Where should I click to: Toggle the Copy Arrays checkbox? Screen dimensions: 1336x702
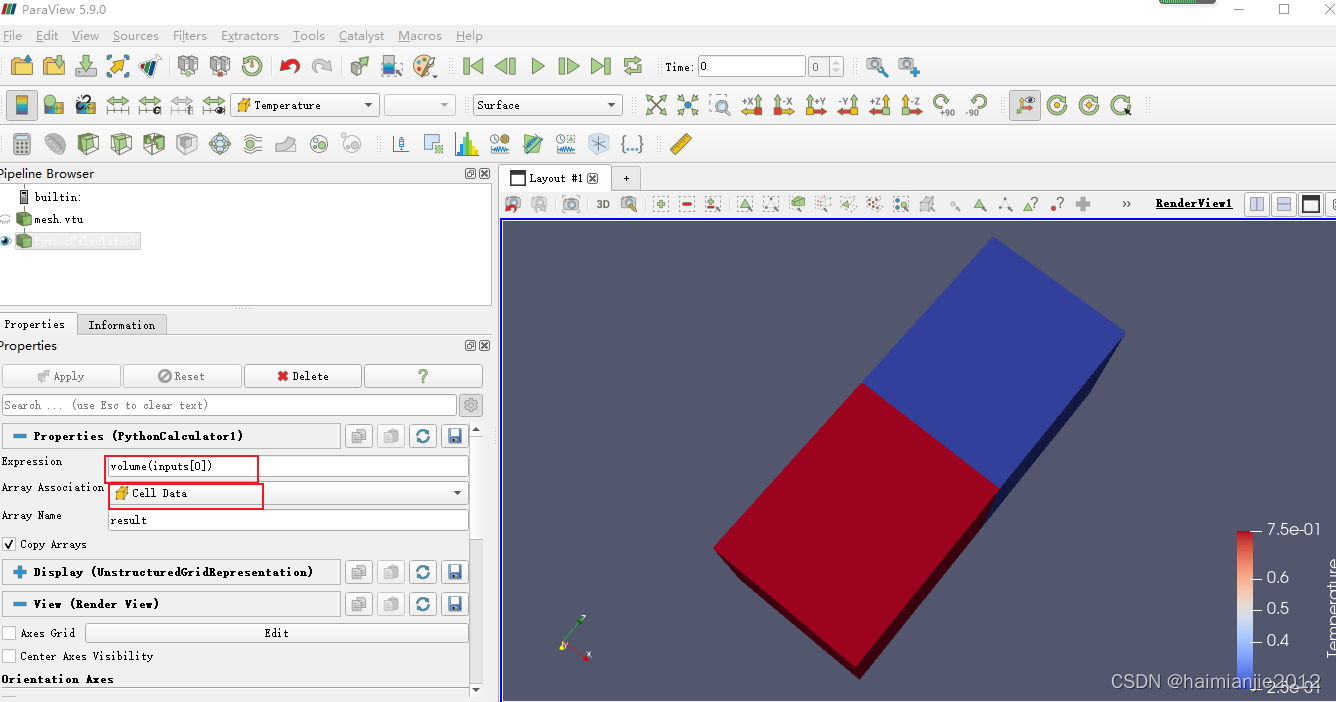[9, 545]
